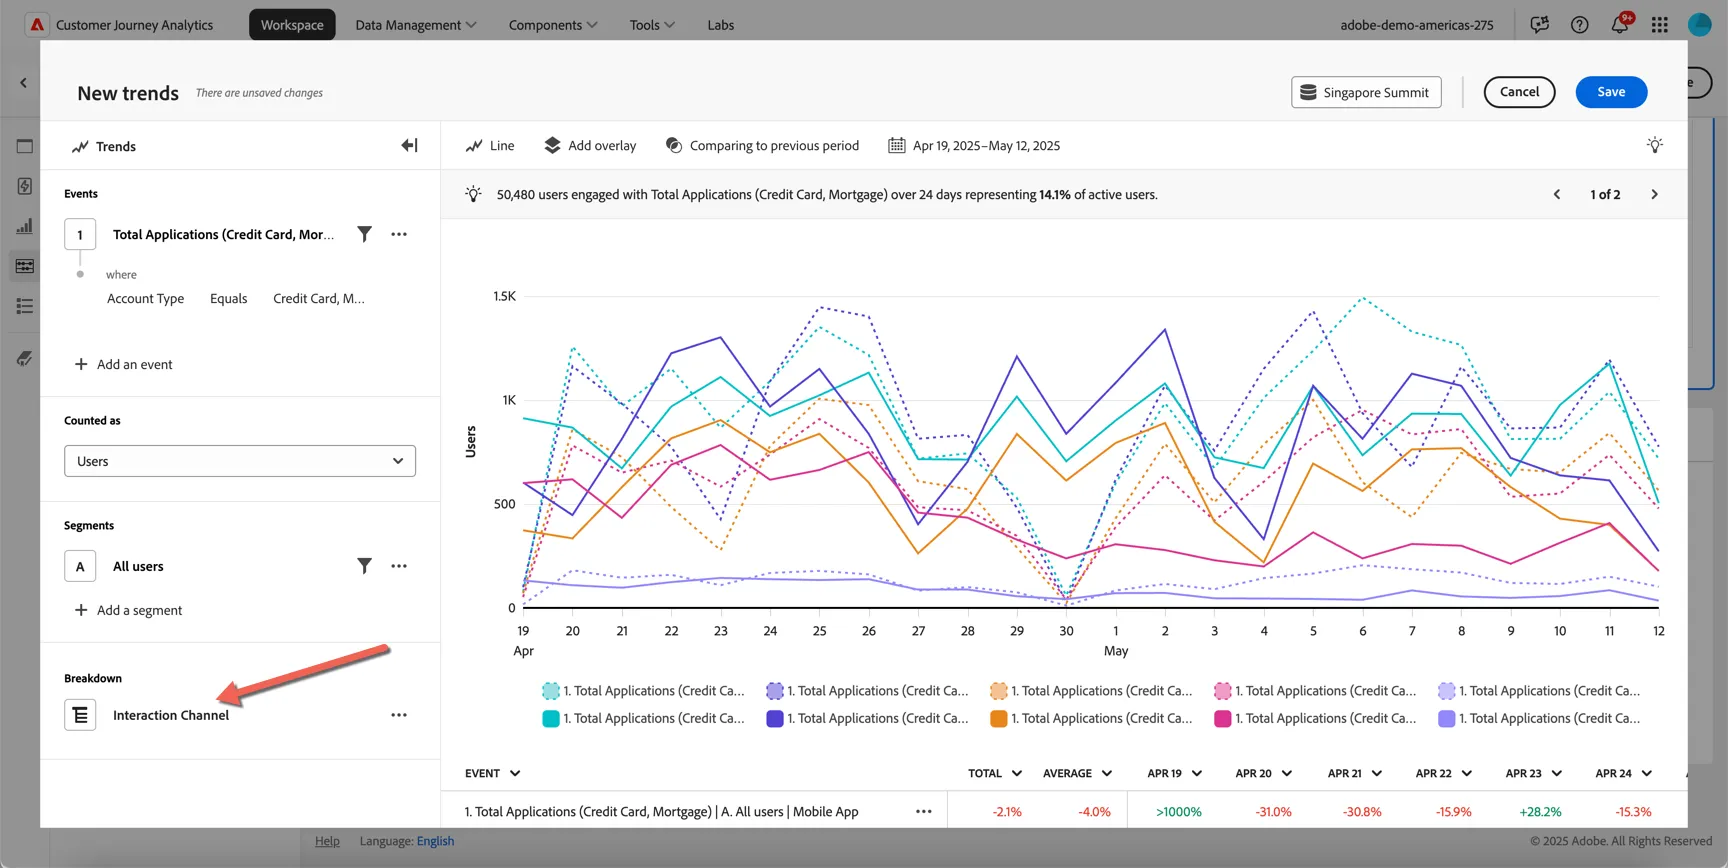Click the solid teal legend swatch
Screen dimensions: 1728x868
pyautogui.click(x=551, y=719)
